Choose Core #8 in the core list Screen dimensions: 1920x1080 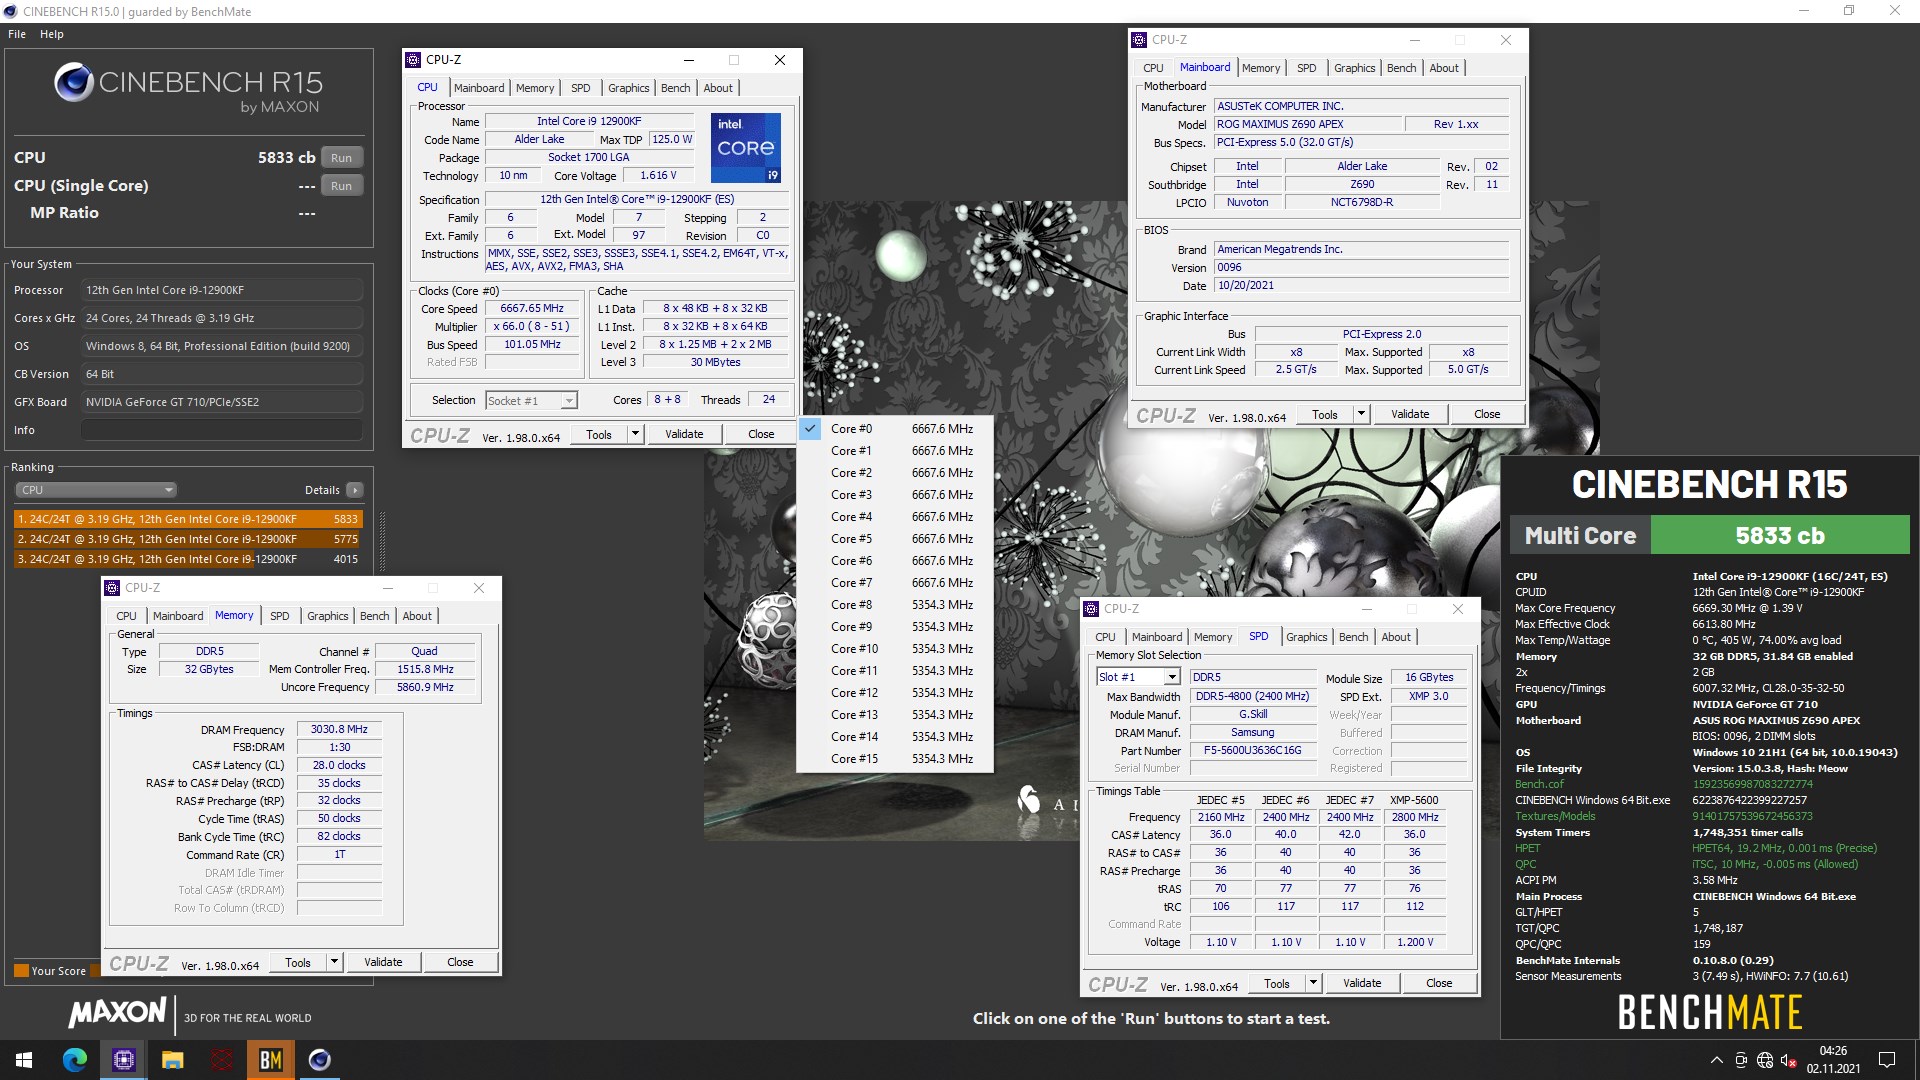point(895,605)
